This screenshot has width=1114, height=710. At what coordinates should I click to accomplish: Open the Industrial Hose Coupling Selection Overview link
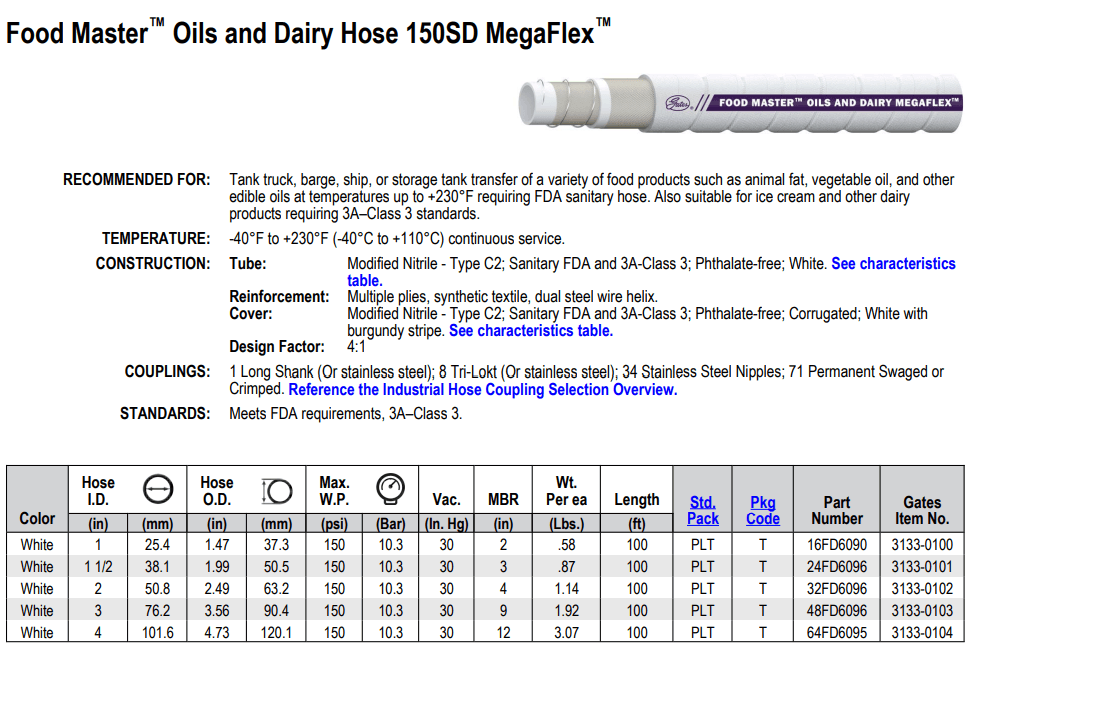482,389
